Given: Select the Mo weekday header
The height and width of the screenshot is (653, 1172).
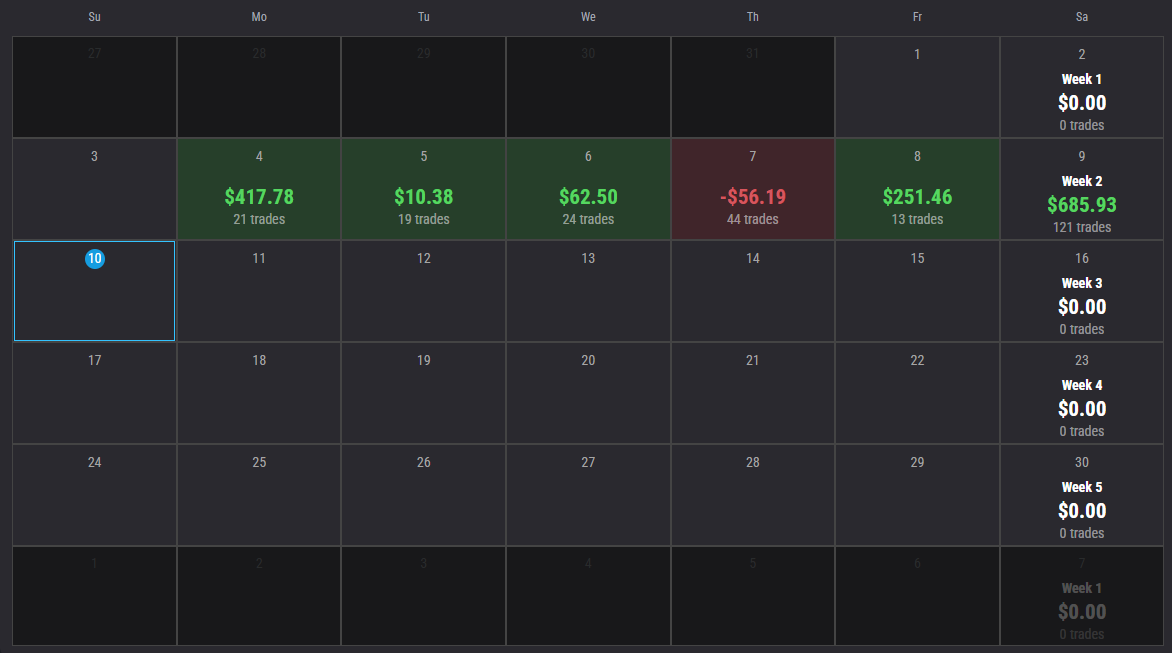Looking at the screenshot, I should tap(259, 17).
